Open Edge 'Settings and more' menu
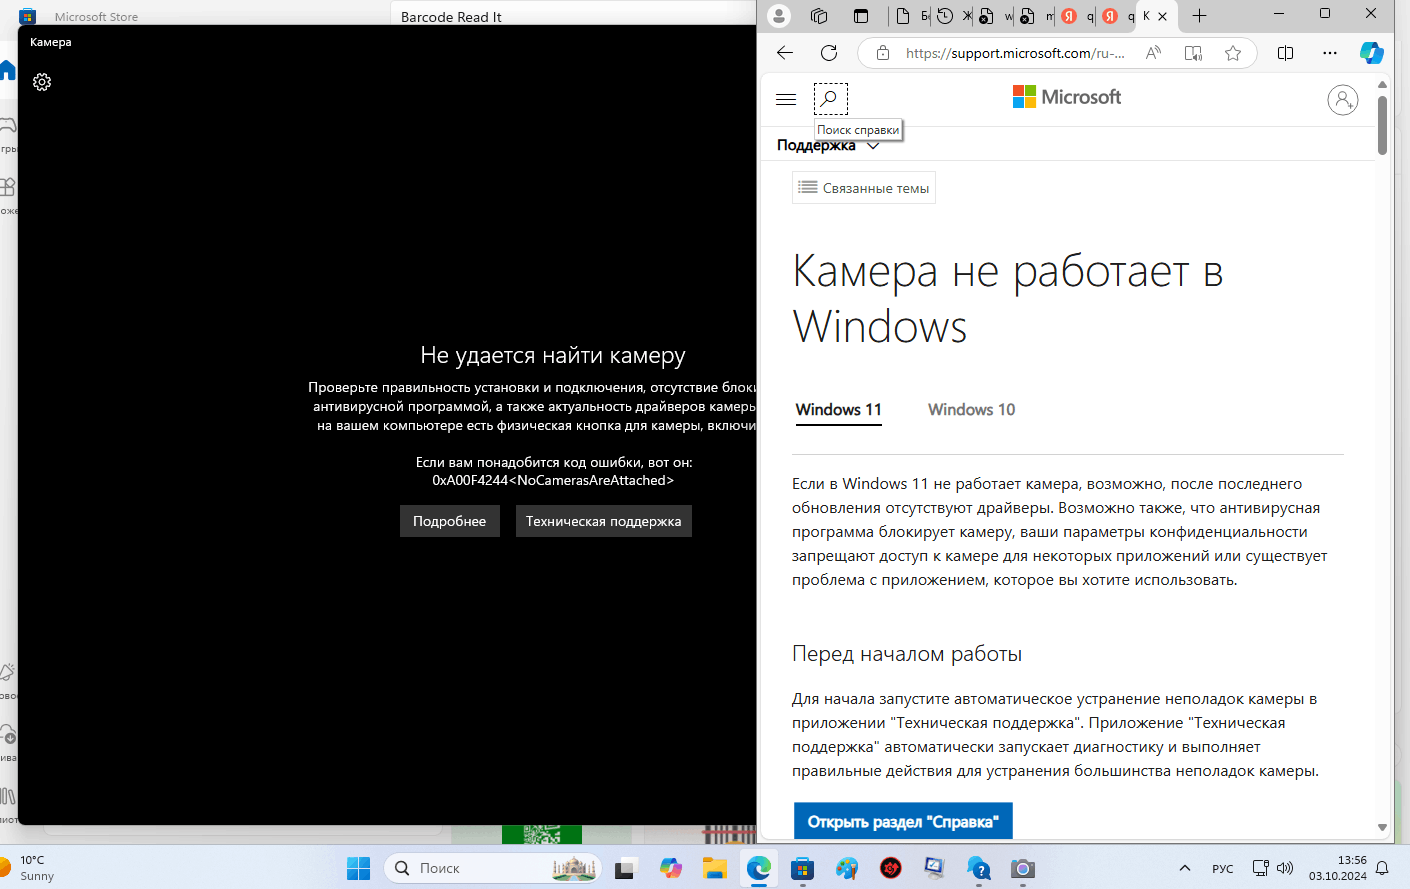Viewport: 1410px width, 889px height. coord(1329,53)
